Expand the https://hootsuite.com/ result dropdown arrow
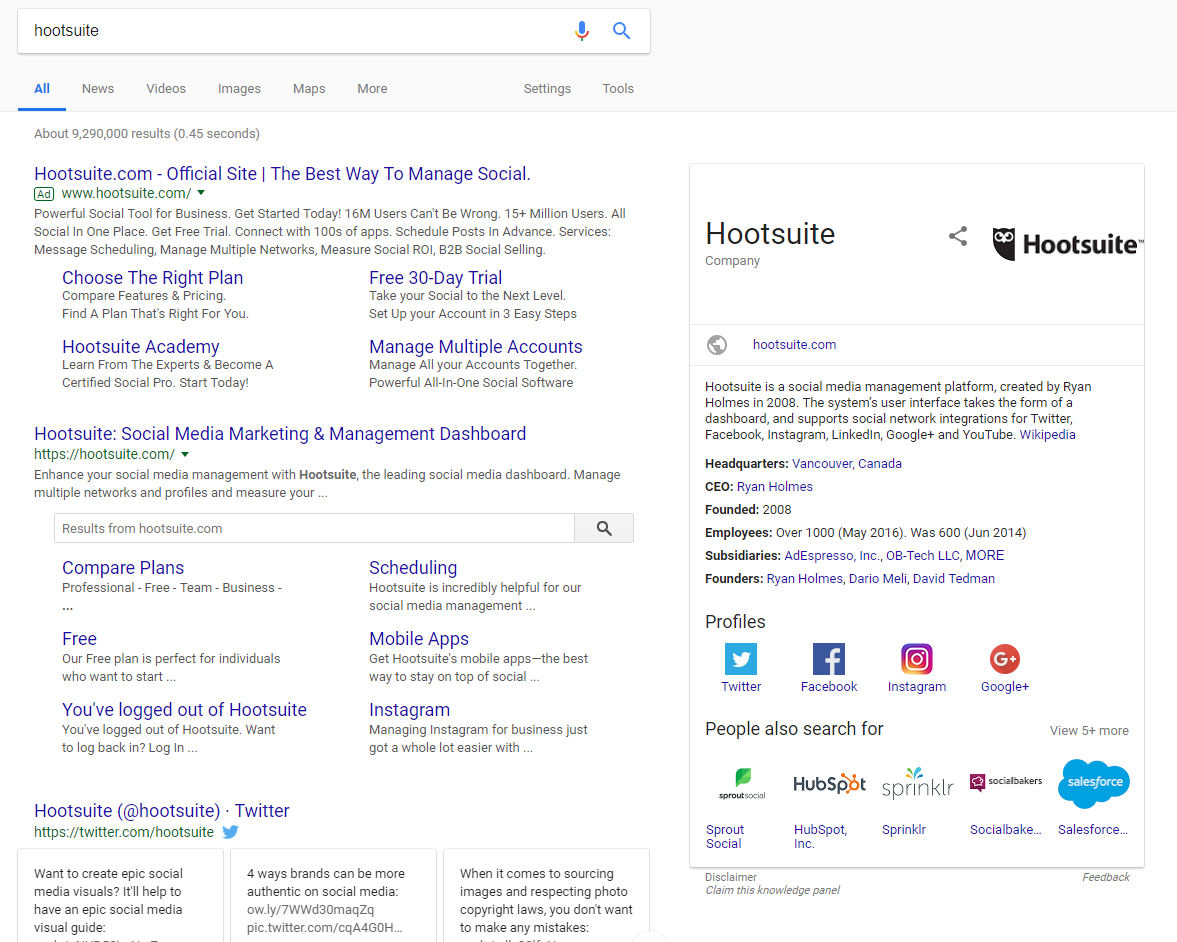 click(185, 454)
